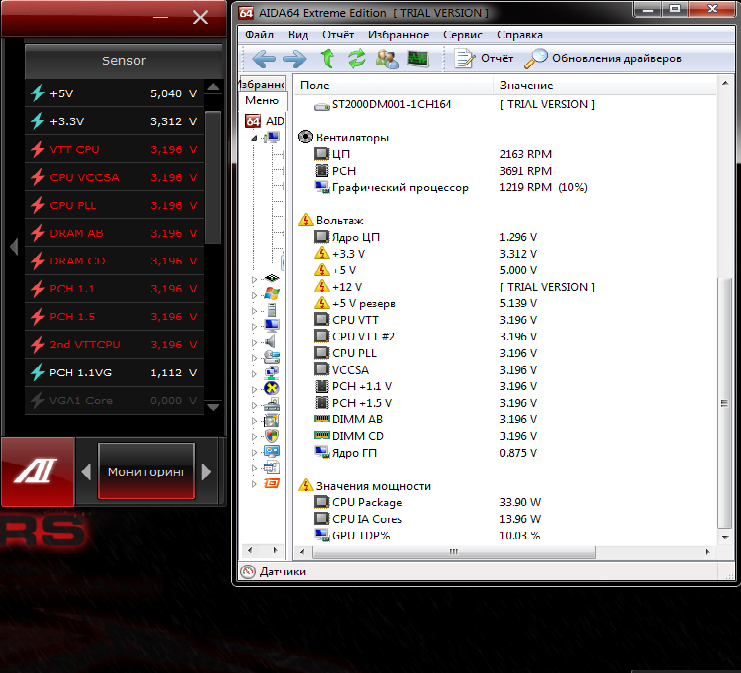Select the PCH 1.1VG sensor row

pos(114,372)
